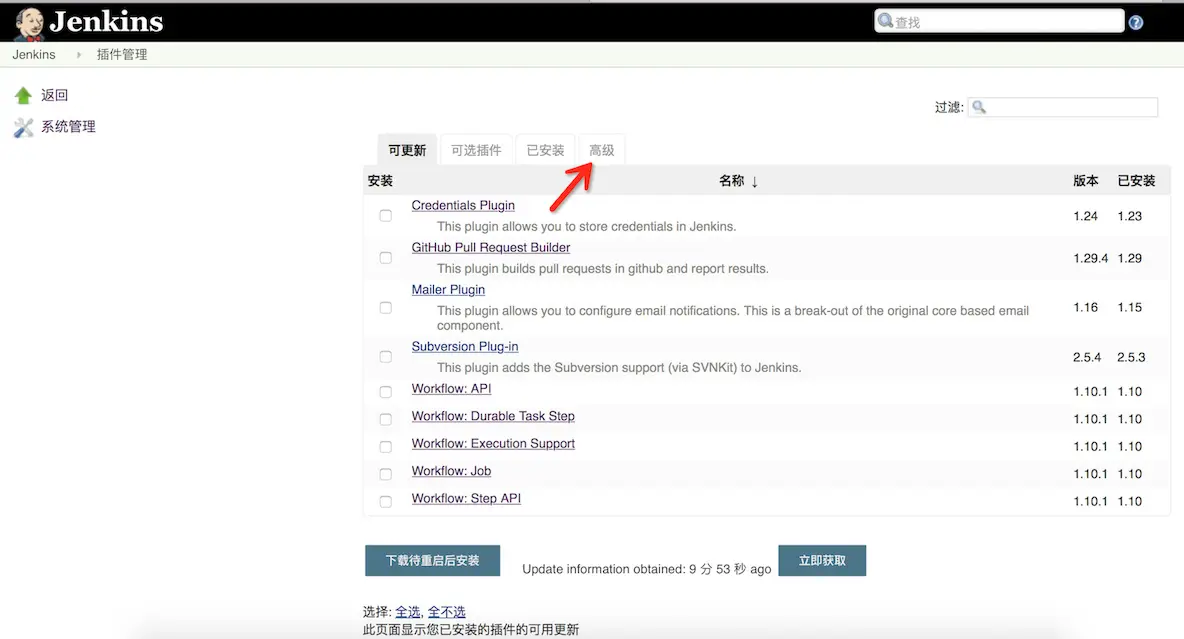Click installed version 1.15 of Mailer Plugin

(x=1130, y=307)
